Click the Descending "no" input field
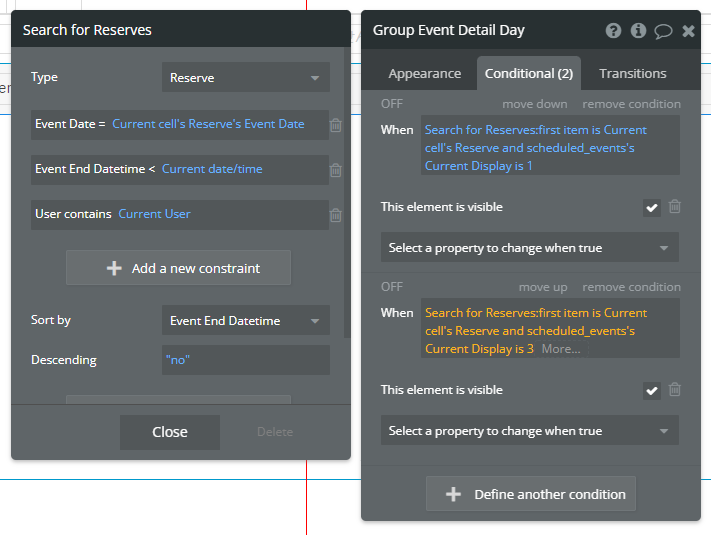 245,360
